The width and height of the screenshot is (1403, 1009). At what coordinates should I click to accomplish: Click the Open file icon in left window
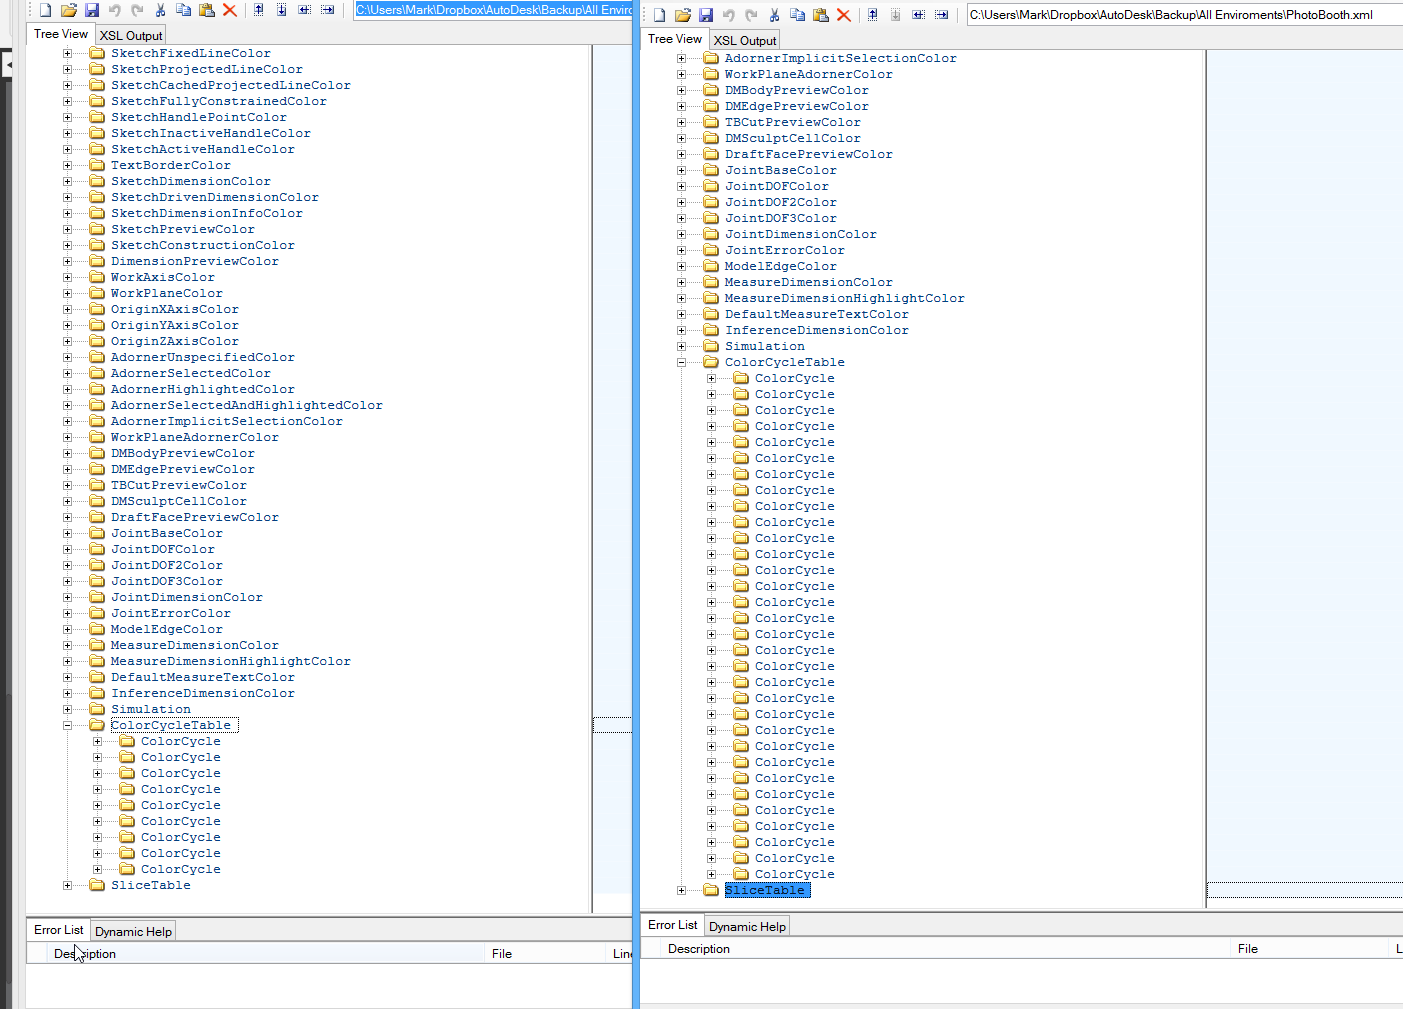click(x=68, y=10)
